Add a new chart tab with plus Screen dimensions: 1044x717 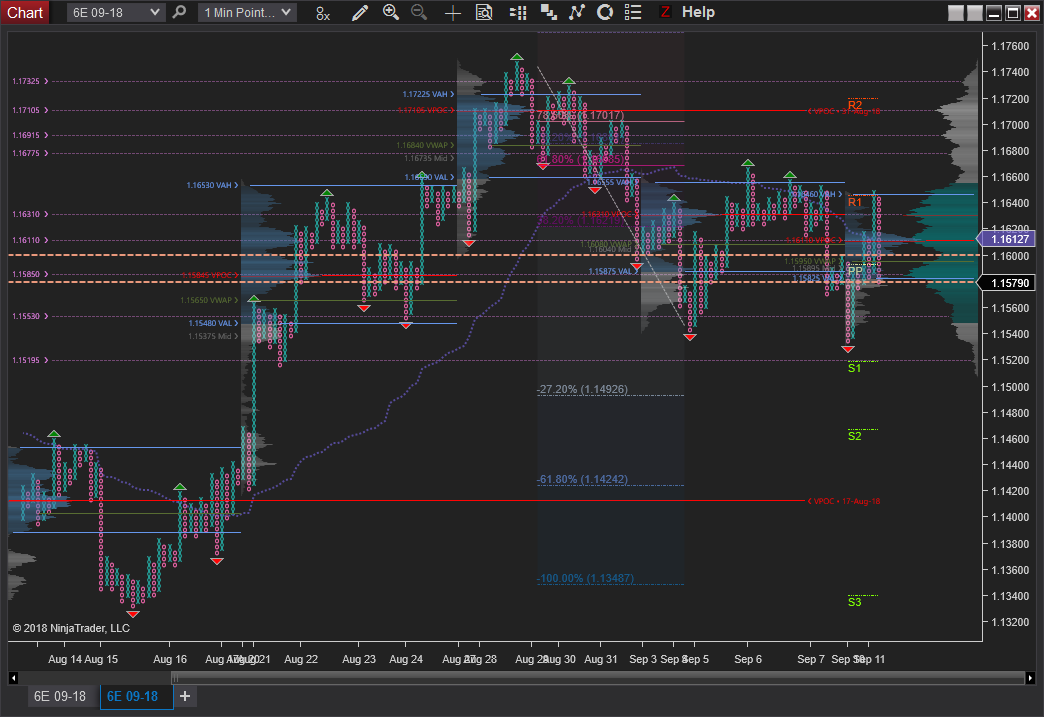pos(185,696)
